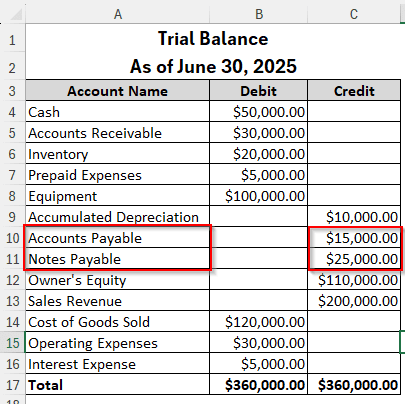Screen dimensions: 405x404
Task: Click the empty debit cell beside Sales Revenue
Action: (258, 301)
